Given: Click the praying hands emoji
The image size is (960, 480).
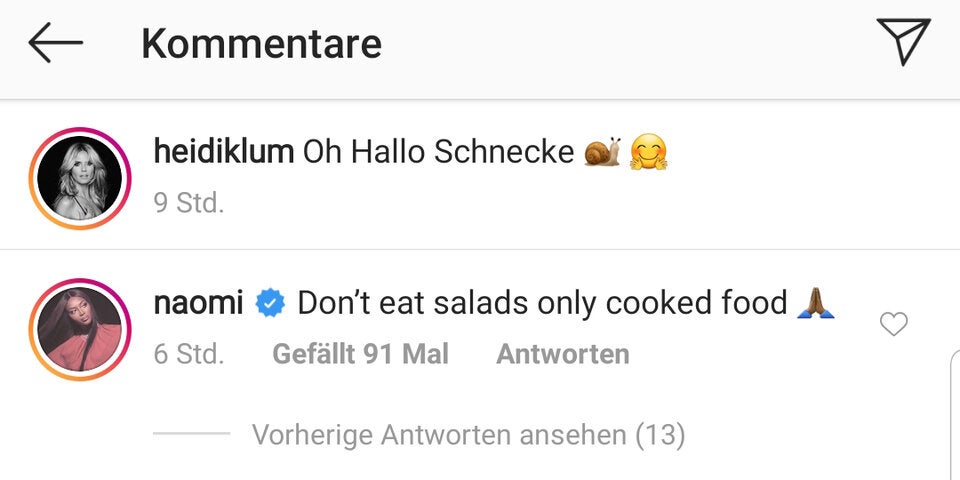Looking at the screenshot, I should tap(816, 302).
